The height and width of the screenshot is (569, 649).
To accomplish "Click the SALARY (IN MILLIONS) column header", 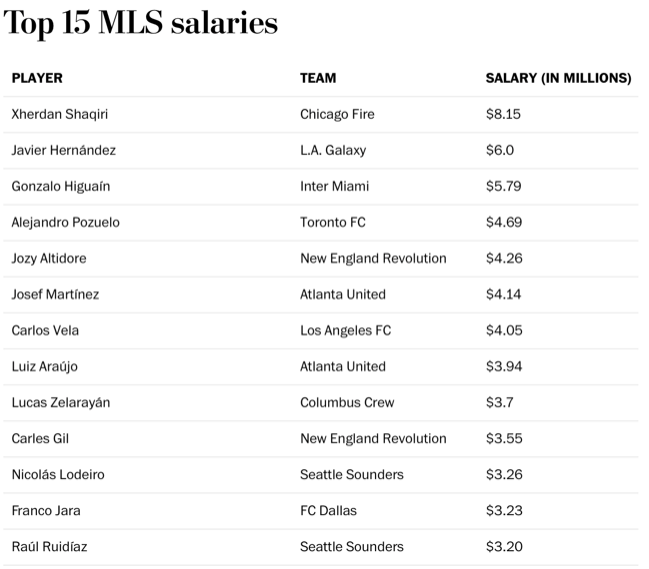I will 558,78.
